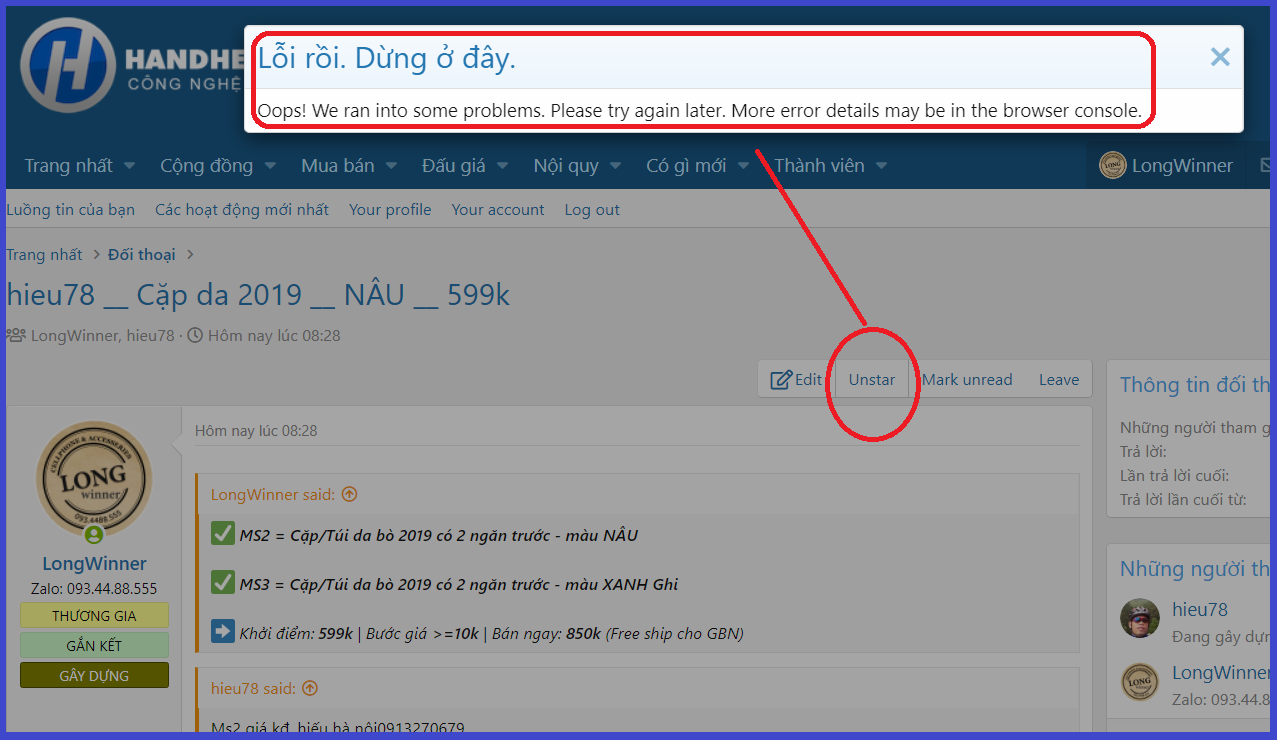Leave the conversation

(1058, 380)
